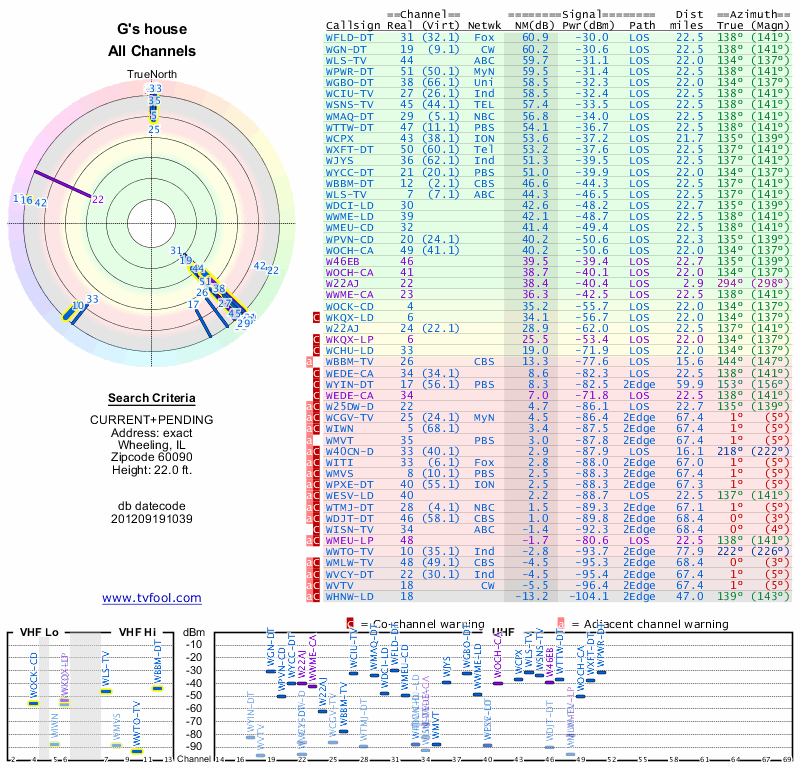The width and height of the screenshot is (800, 768).
Task: Select WXFT-DT in the callsign column
Action: click(349, 150)
